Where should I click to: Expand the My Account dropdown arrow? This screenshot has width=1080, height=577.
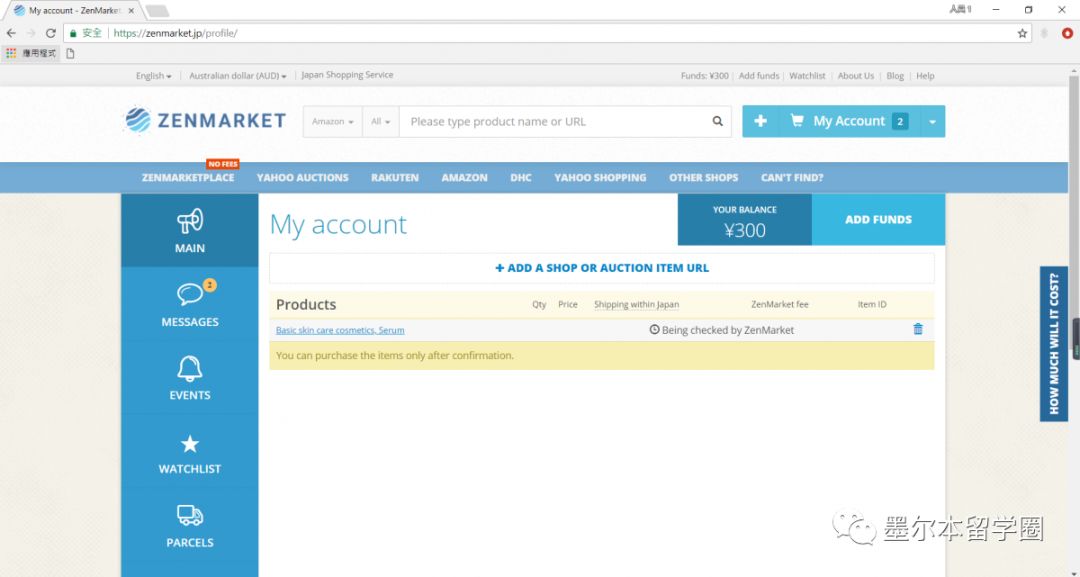point(933,121)
